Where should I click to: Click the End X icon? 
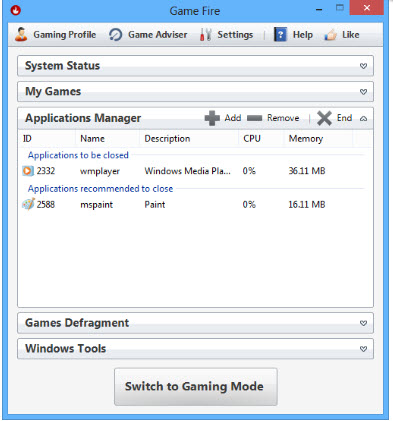click(324, 118)
